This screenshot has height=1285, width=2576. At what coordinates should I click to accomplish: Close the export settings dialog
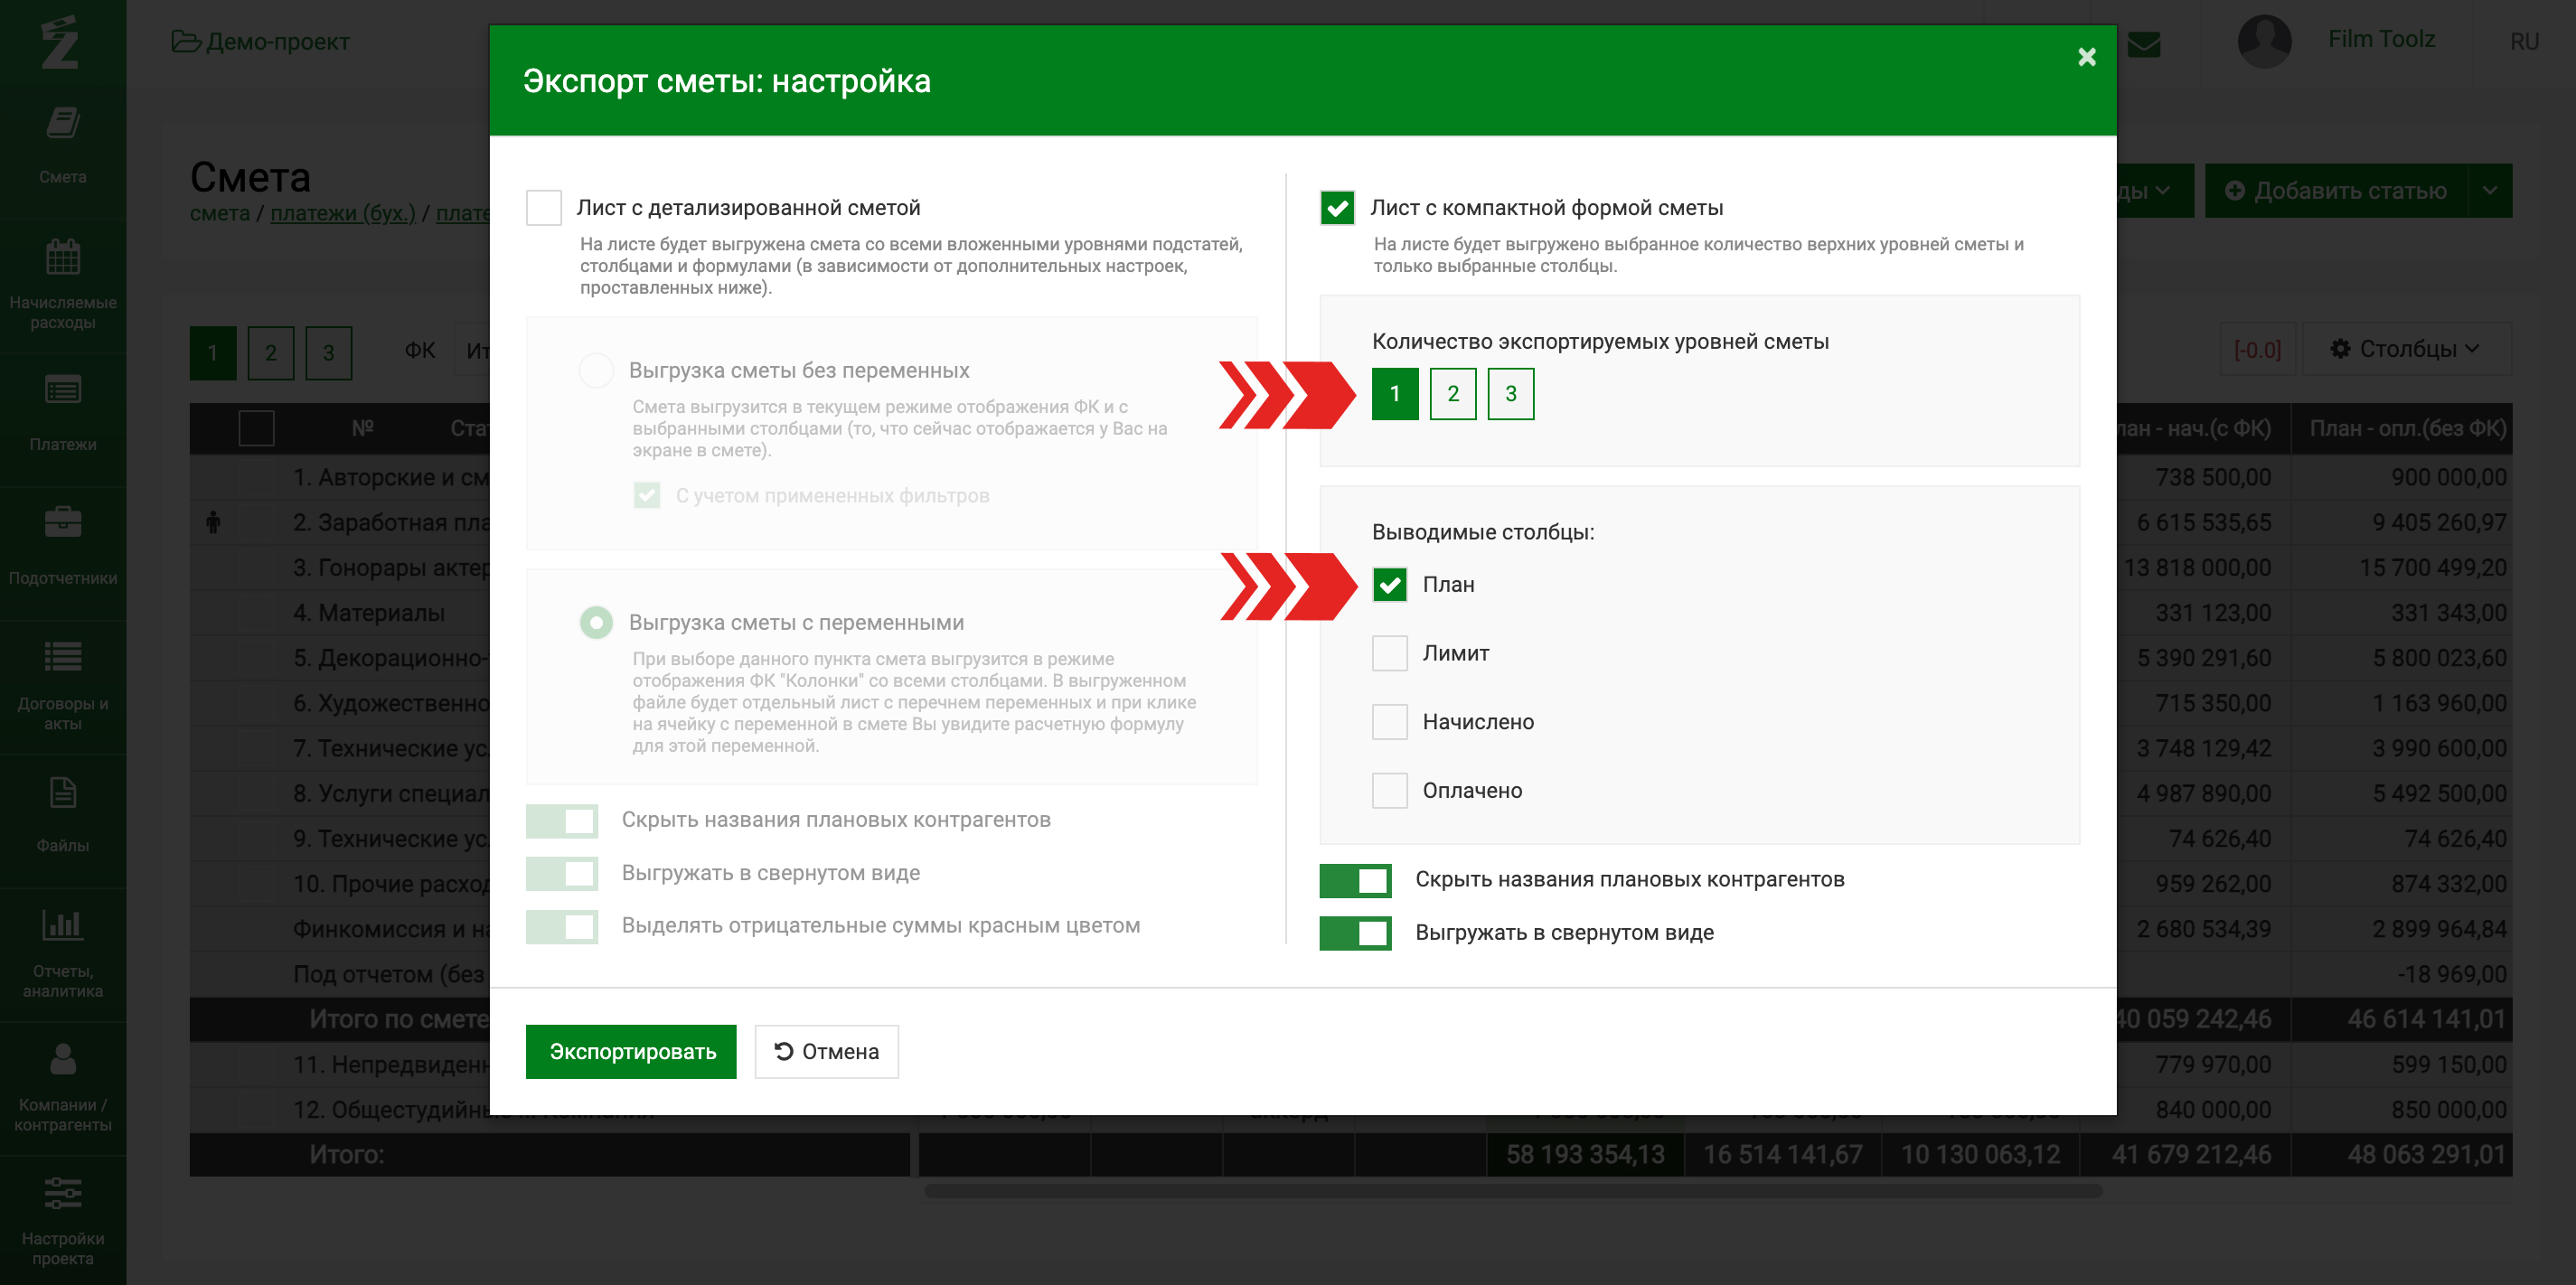(2086, 57)
